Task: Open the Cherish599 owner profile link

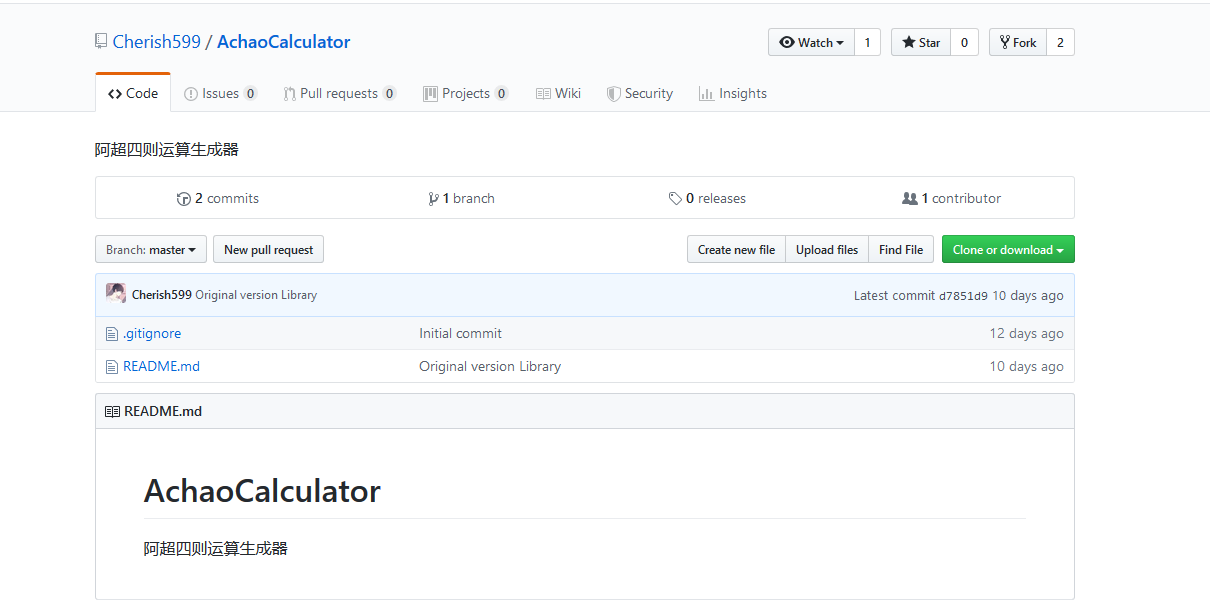Action: tap(156, 42)
